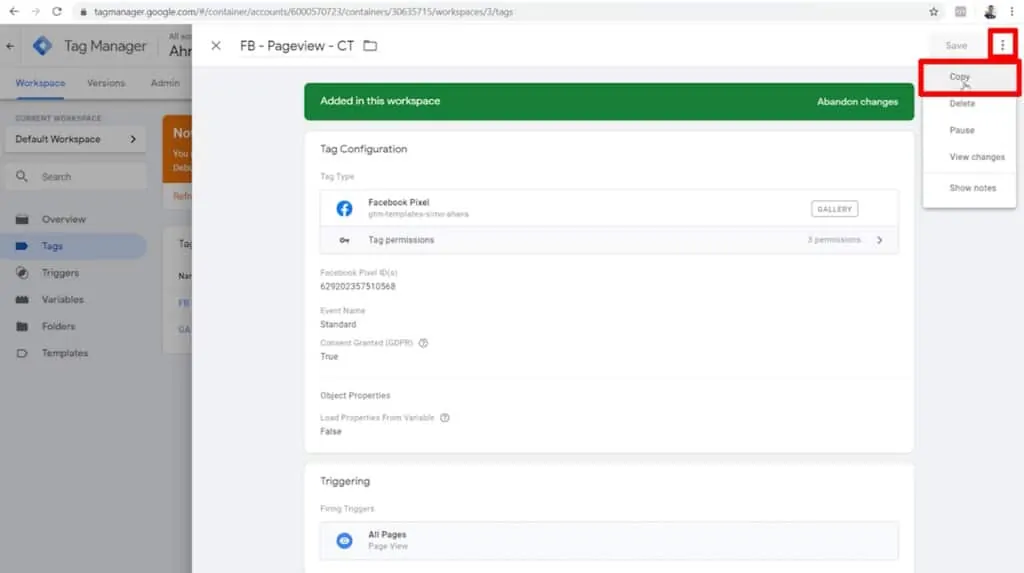Click the Load Properties value False

click(x=330, y=432)
